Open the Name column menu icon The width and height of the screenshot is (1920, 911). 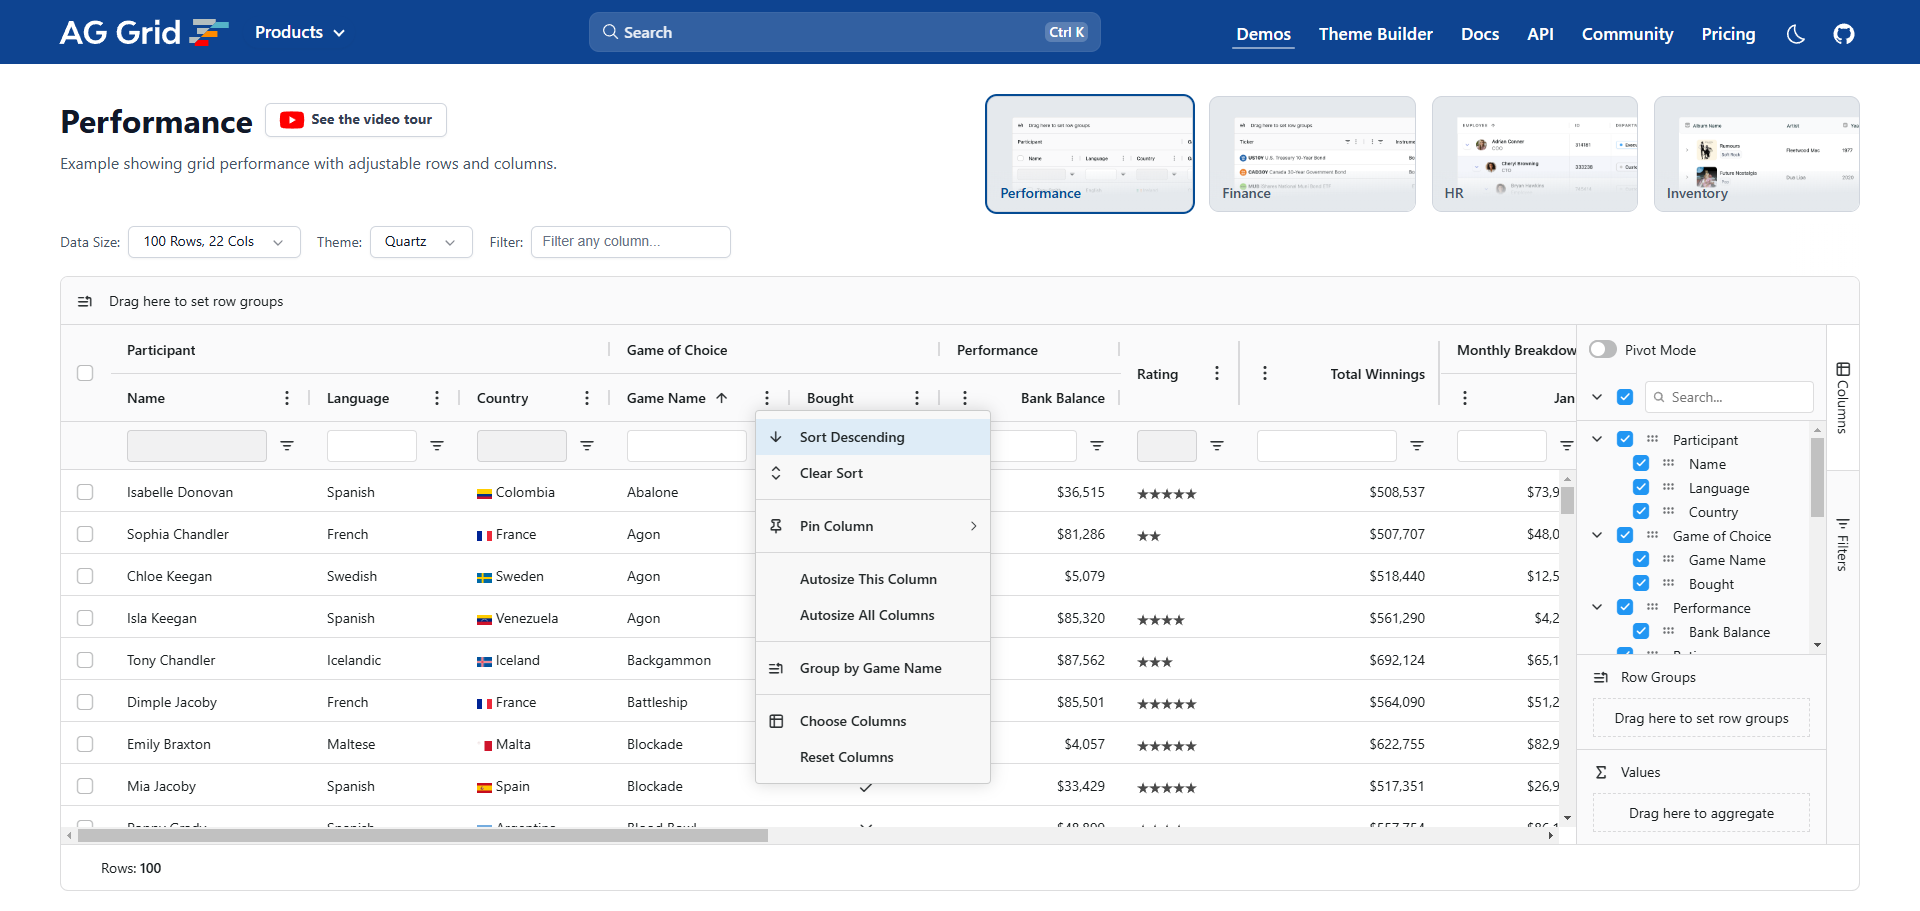tap(287, 398)
